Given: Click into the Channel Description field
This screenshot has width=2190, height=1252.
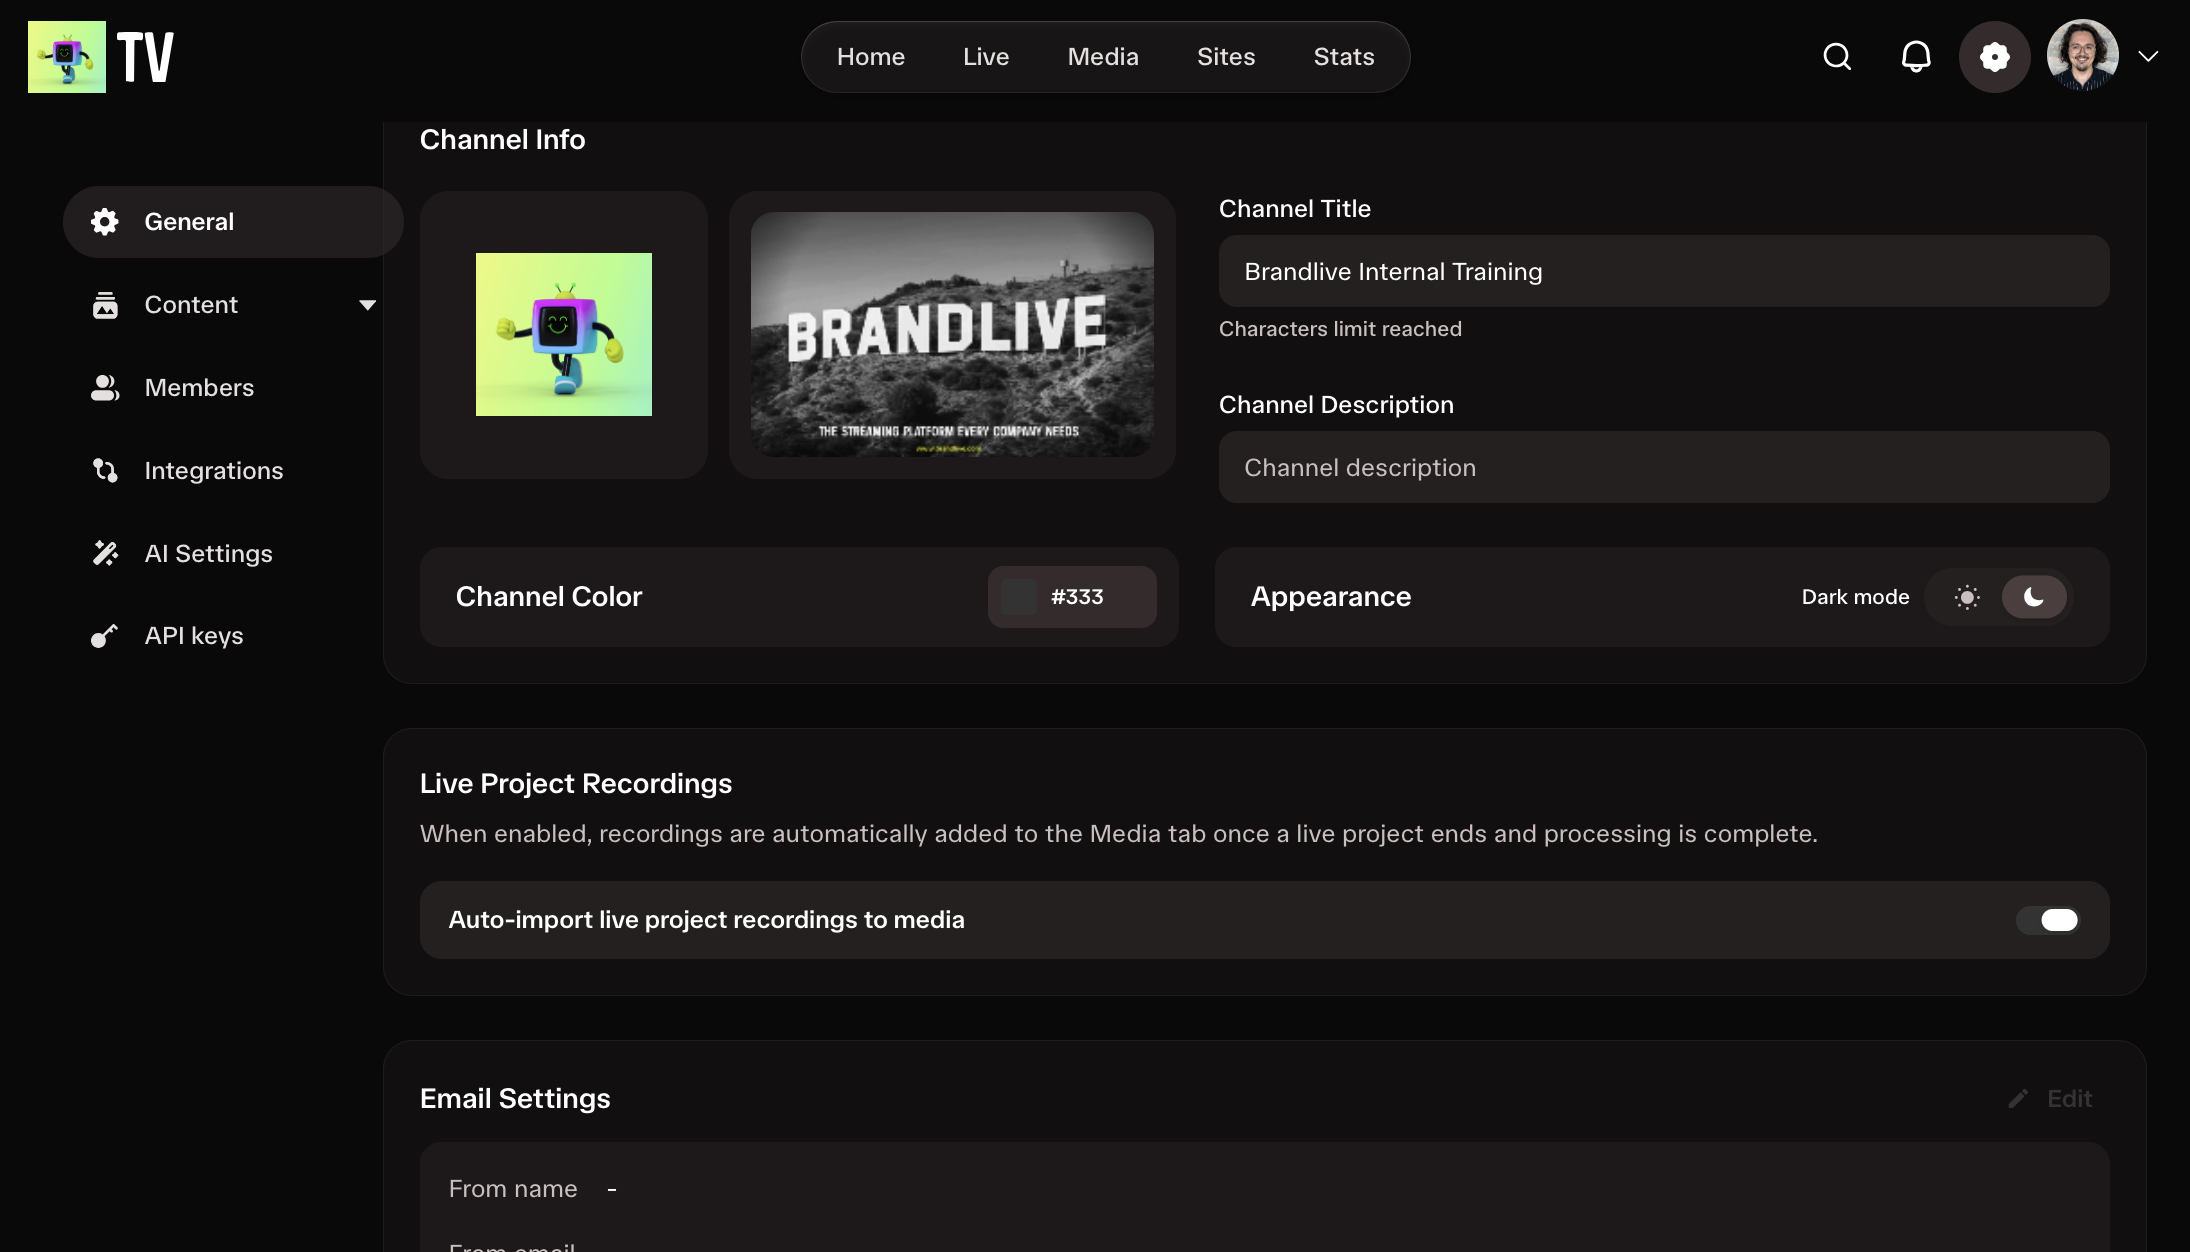Looking at the screenshot, I should pyautogui.click(x=1664, y=467).
